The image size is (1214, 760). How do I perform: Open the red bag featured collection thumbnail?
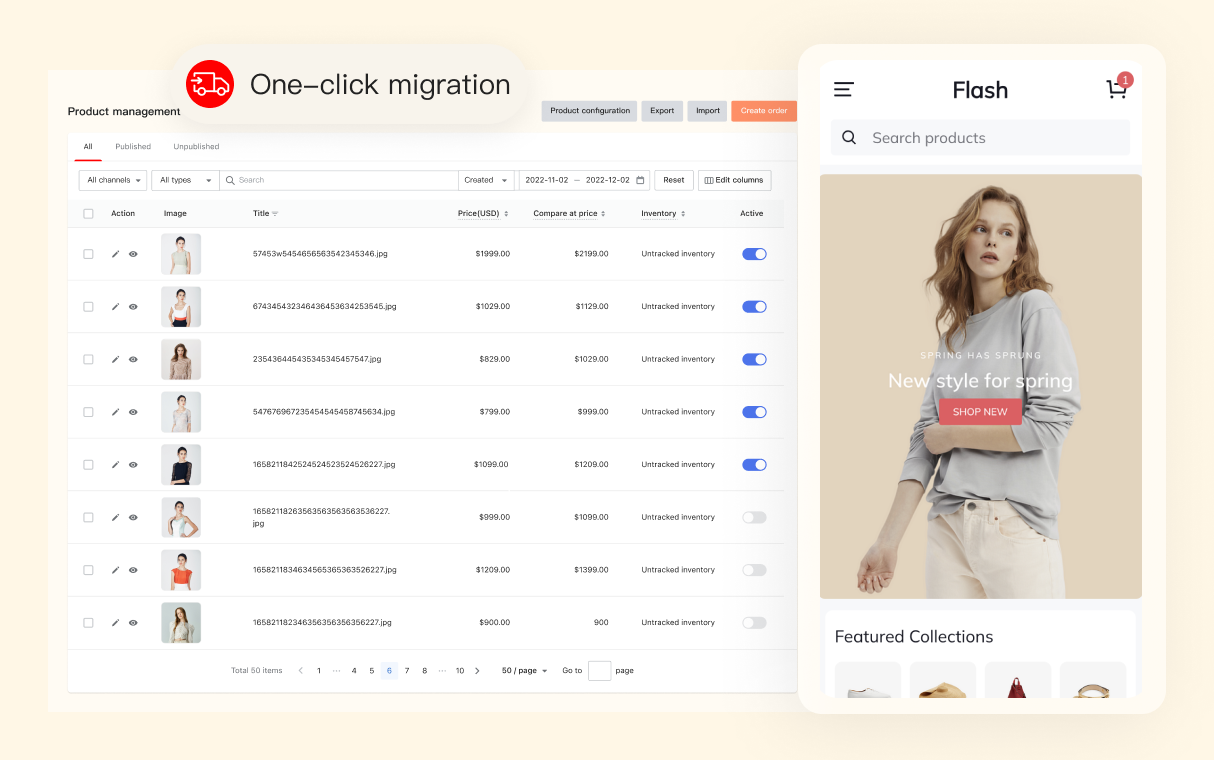coord(1018,680)
